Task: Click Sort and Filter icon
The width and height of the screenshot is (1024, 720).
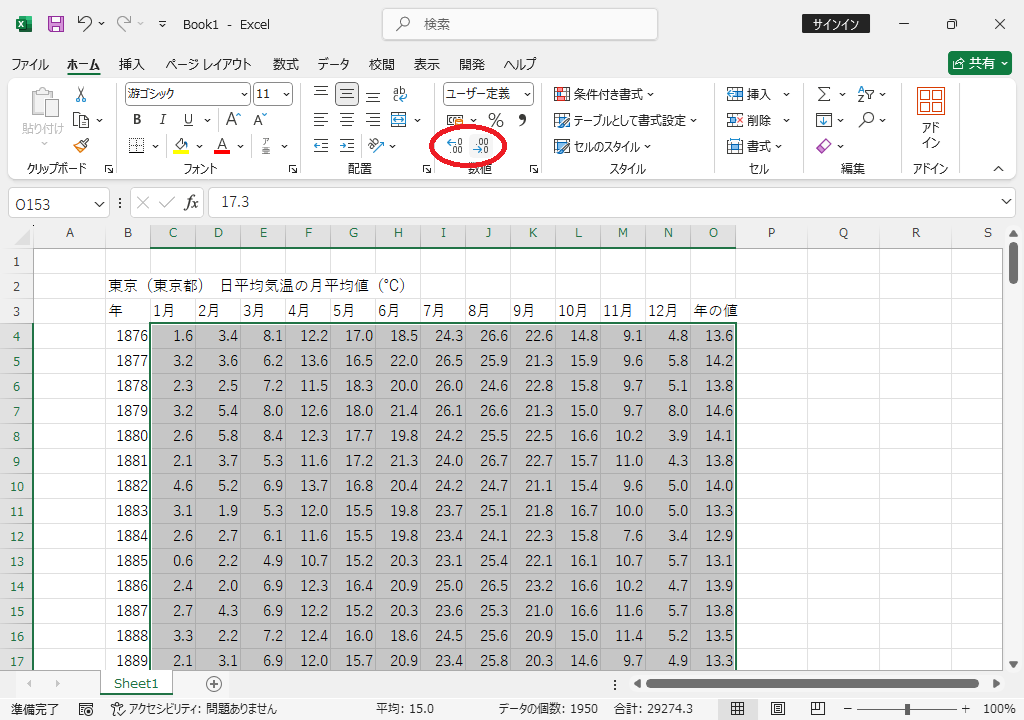Action: [x=866, y=94]
